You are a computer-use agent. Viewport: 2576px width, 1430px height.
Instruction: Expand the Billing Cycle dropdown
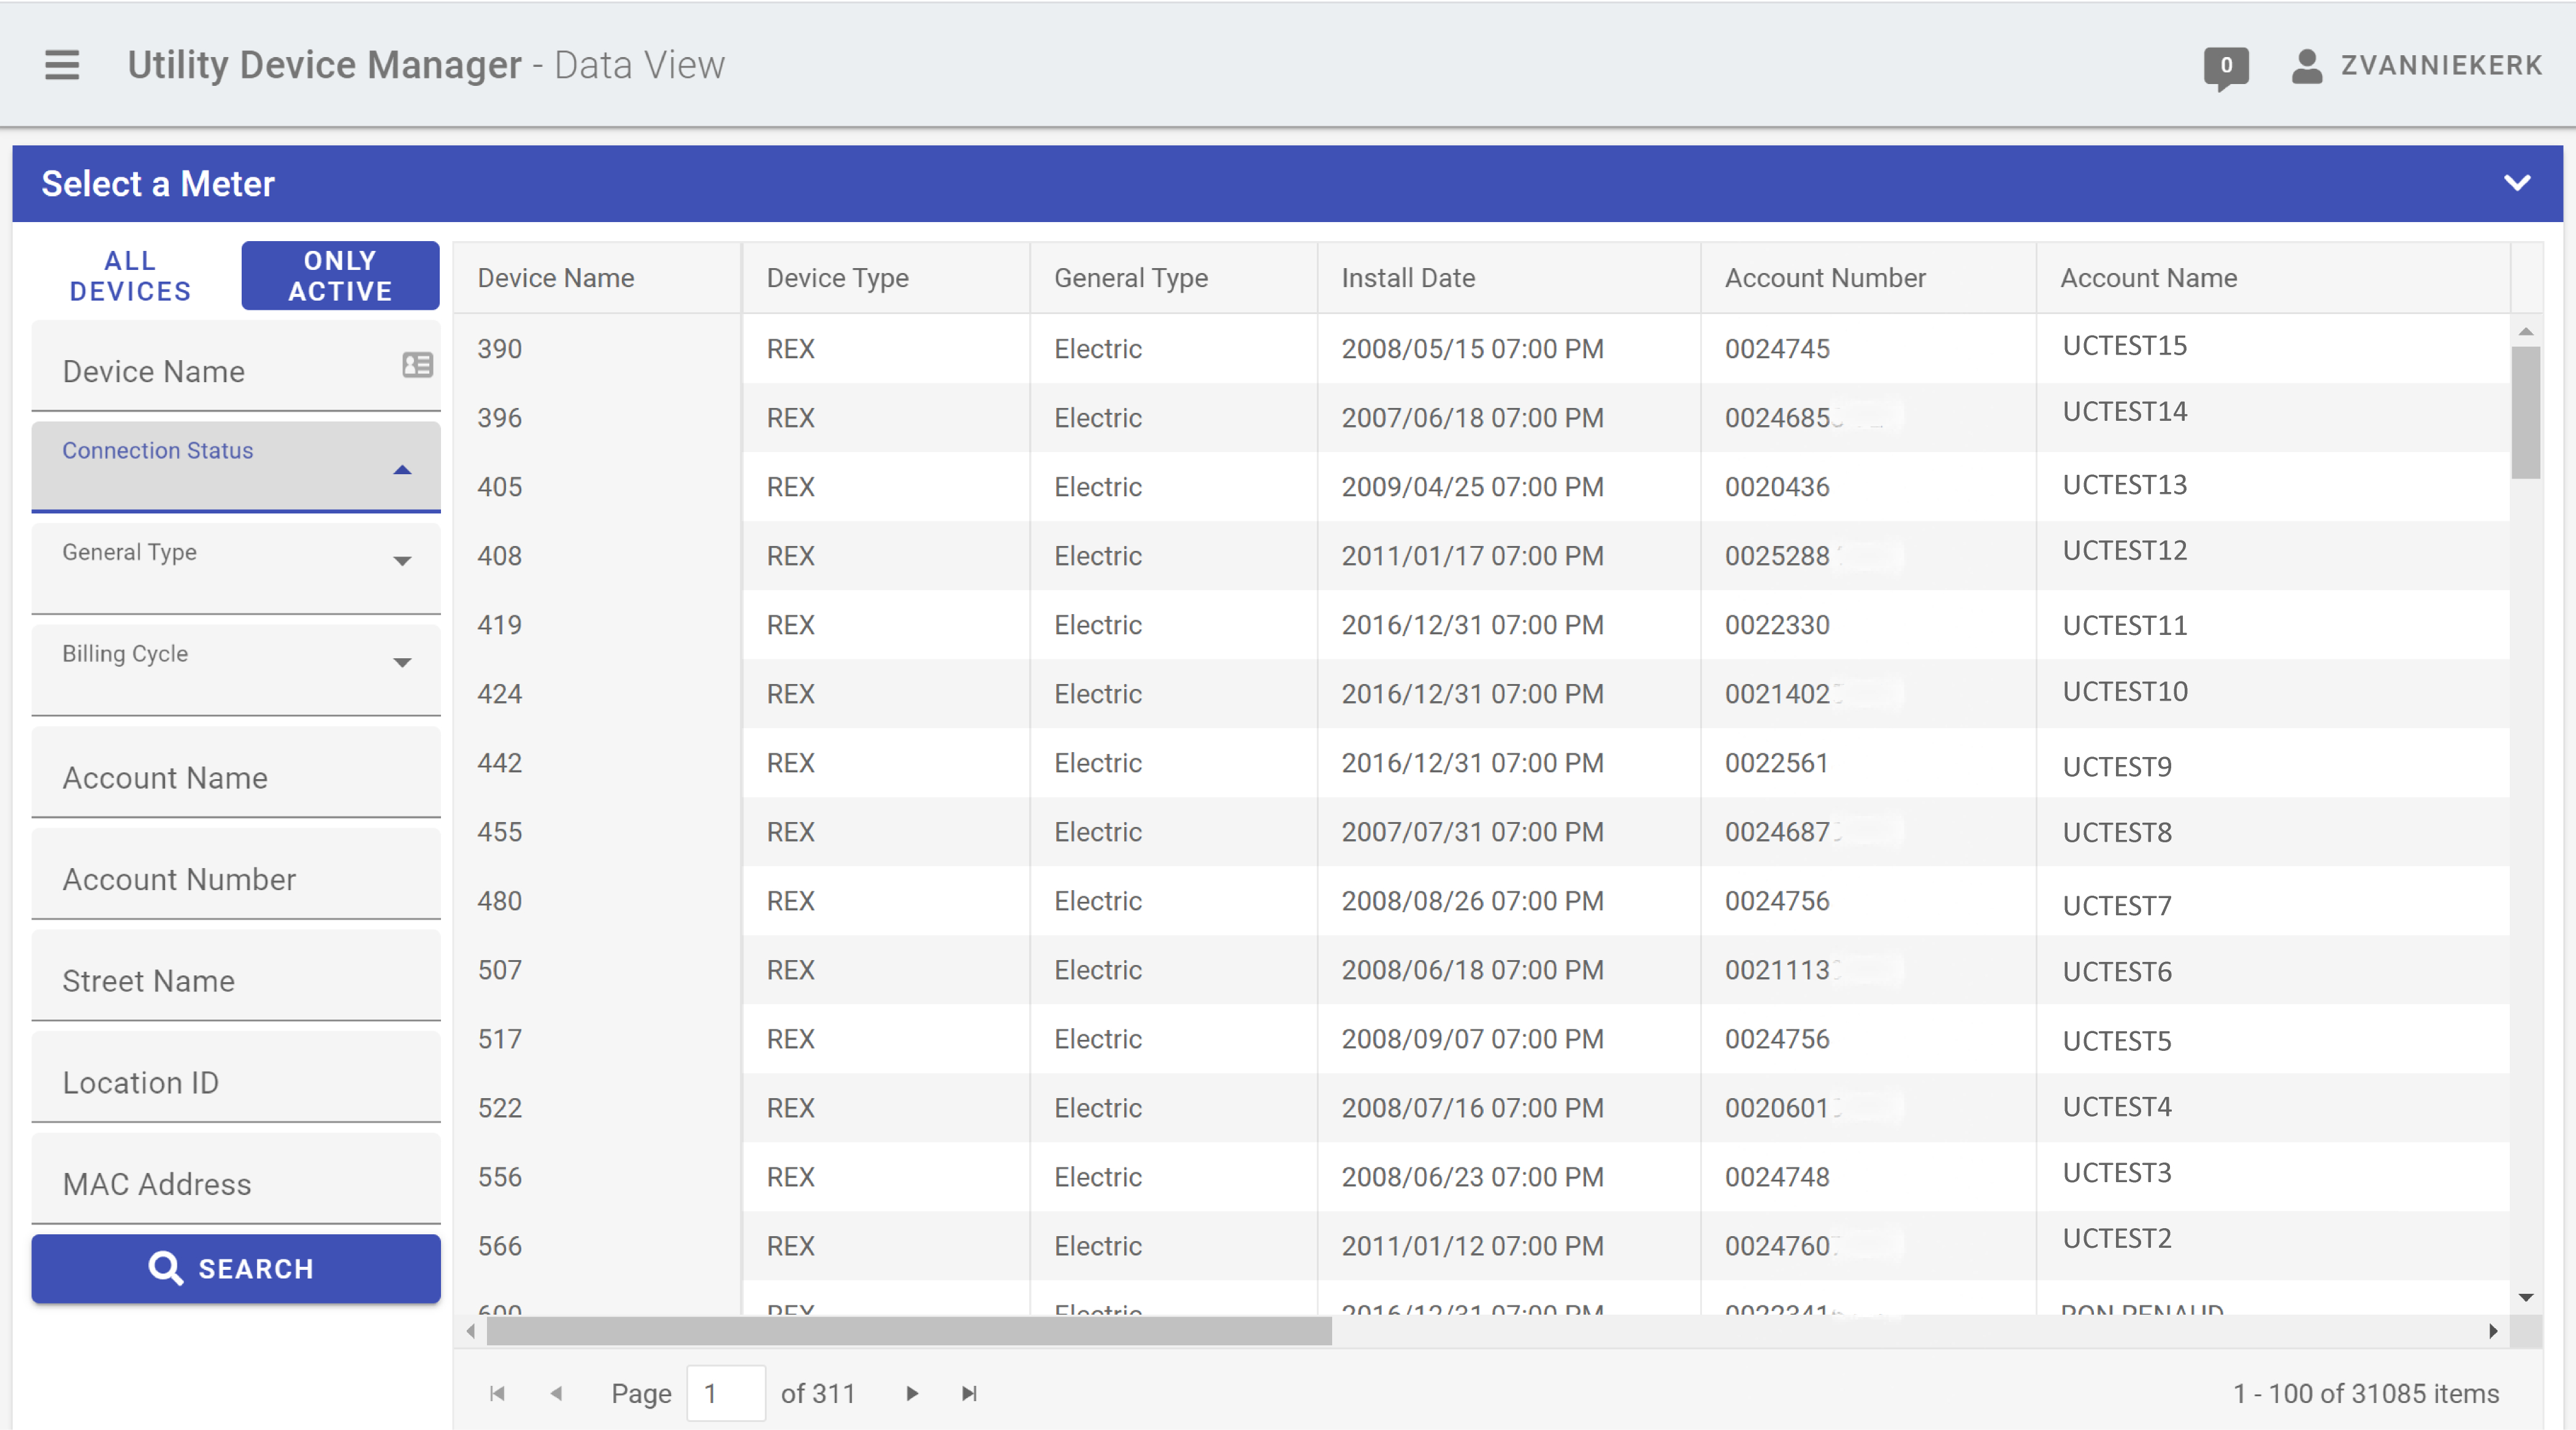pos(403,663)
